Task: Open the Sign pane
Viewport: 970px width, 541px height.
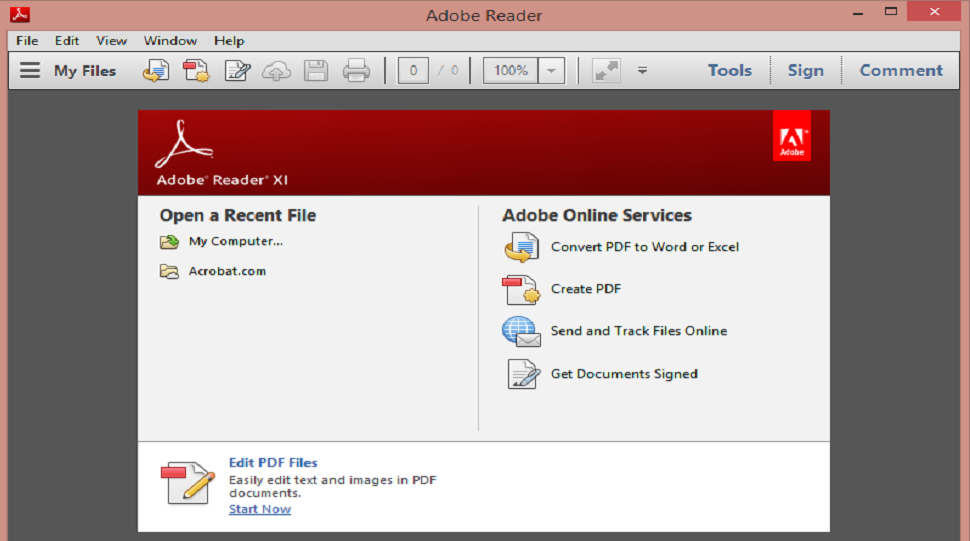Action: tap(805, 70)
